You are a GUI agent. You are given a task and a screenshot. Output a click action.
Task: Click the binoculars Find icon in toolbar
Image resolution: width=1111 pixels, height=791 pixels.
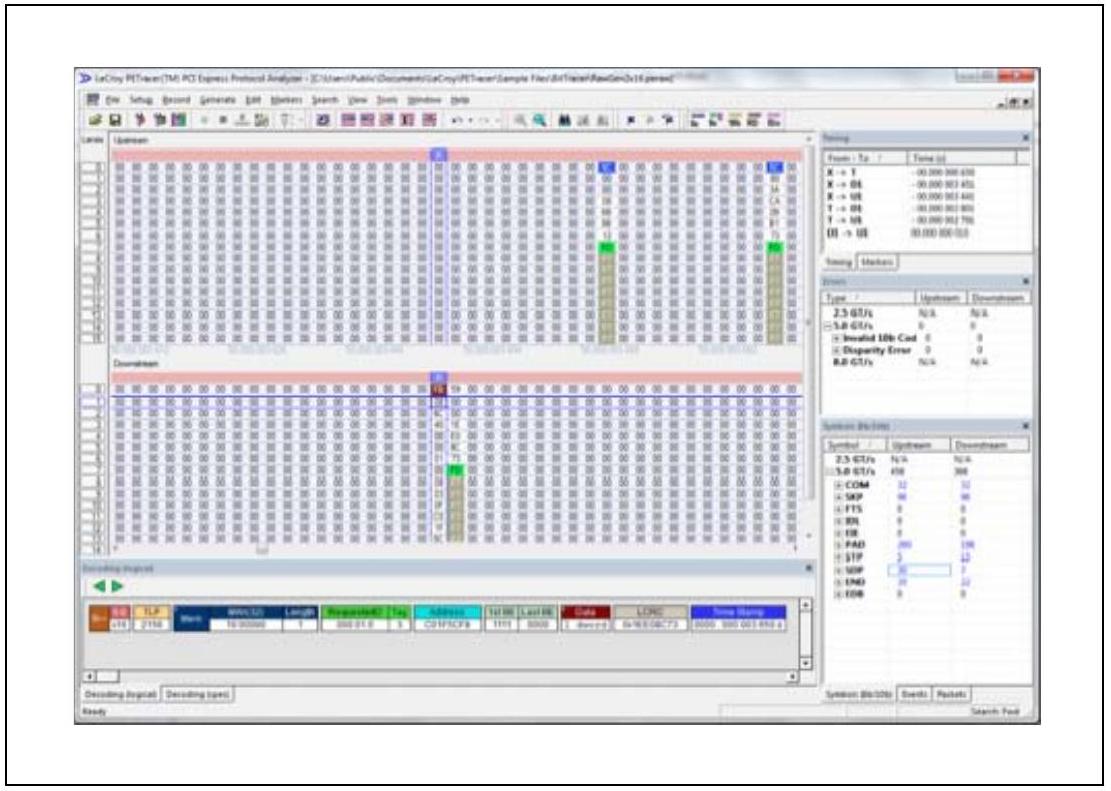pyautogui.click(x=564, y=120)
